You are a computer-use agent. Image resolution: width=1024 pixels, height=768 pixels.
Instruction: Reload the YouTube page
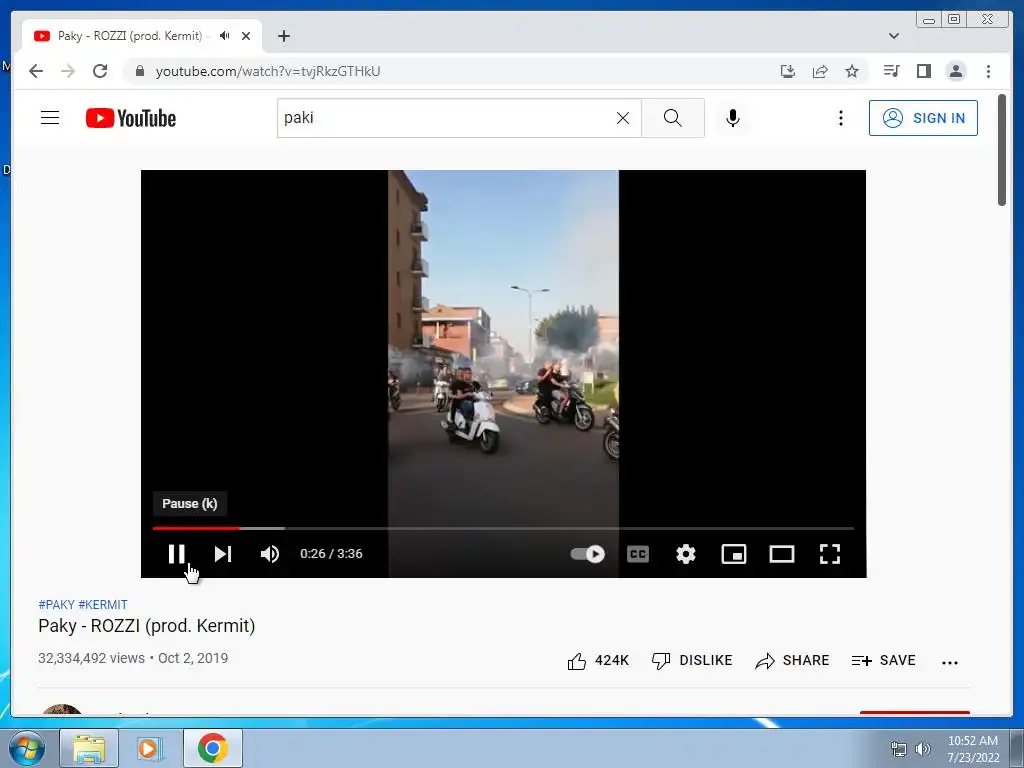tap(100, 71)
